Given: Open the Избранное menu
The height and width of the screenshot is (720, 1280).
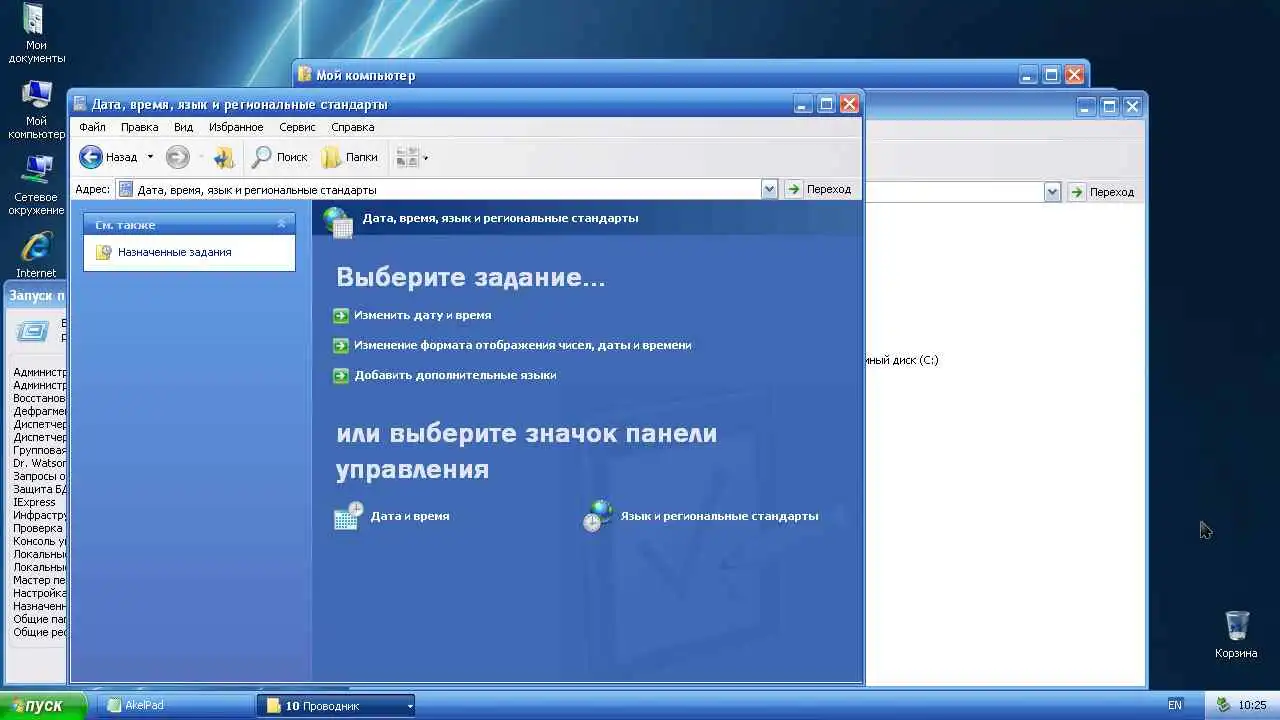Looking at the screenshot, I should click(x=236, y=127).
